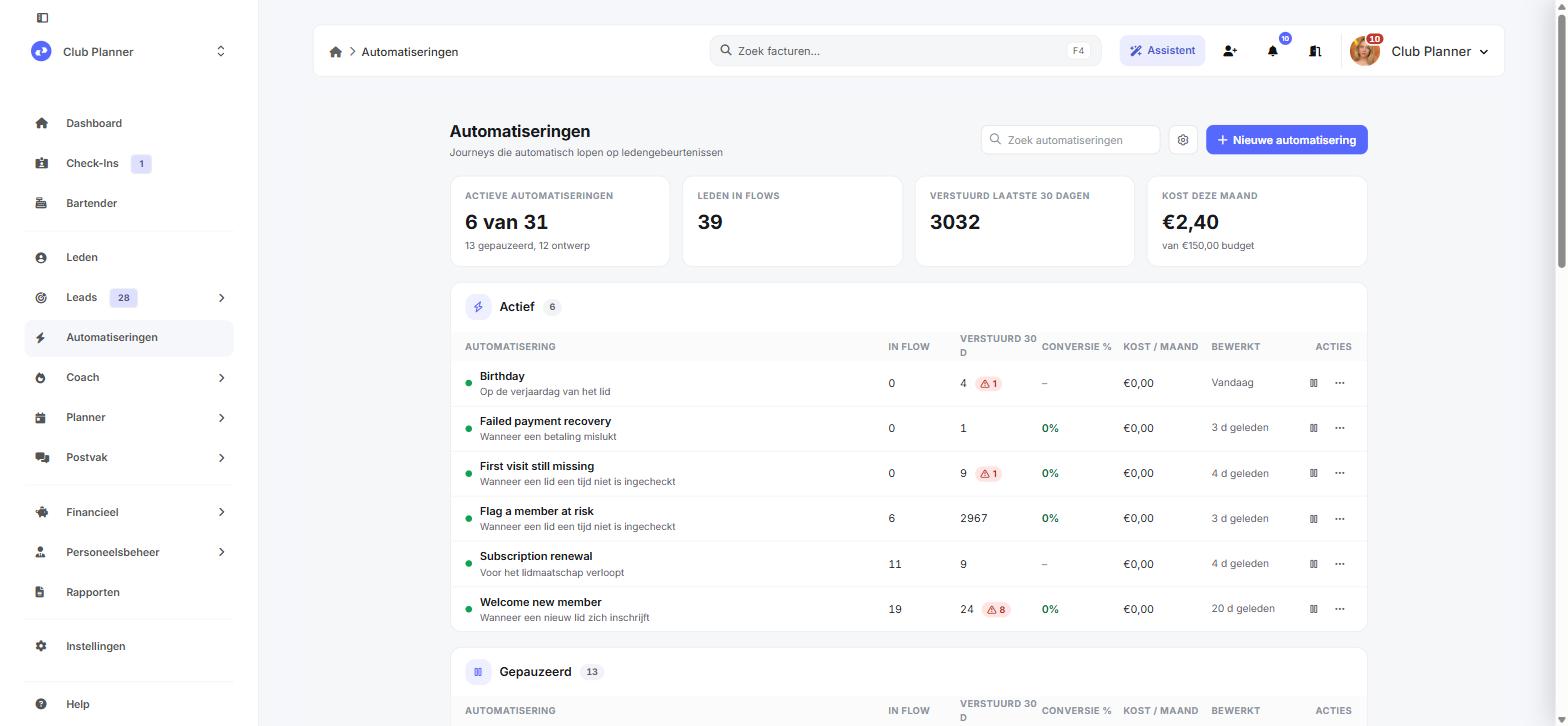Pause the Flag a member at risk automation
The width and height of the screenshot is (1568, 726).
[x=1313, y=519]
